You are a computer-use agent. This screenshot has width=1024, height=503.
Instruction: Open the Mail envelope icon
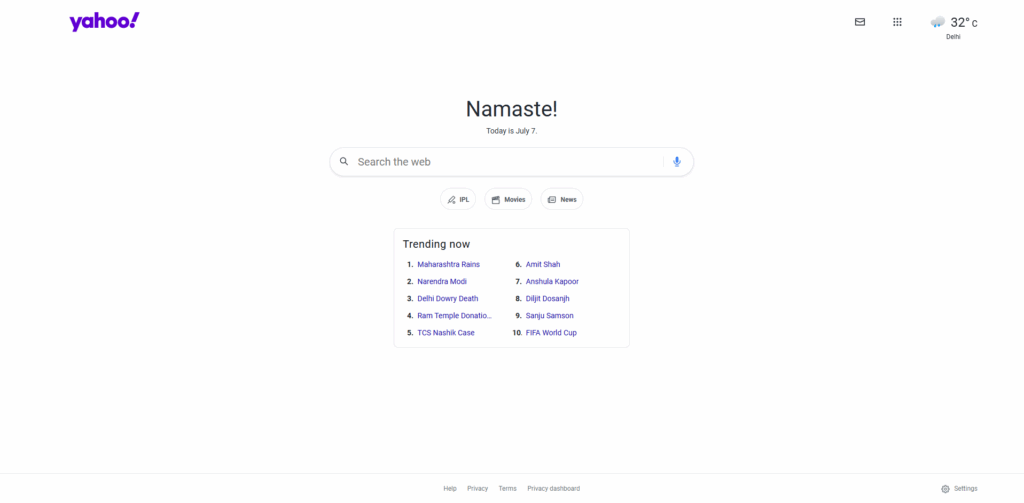(859, 22)
